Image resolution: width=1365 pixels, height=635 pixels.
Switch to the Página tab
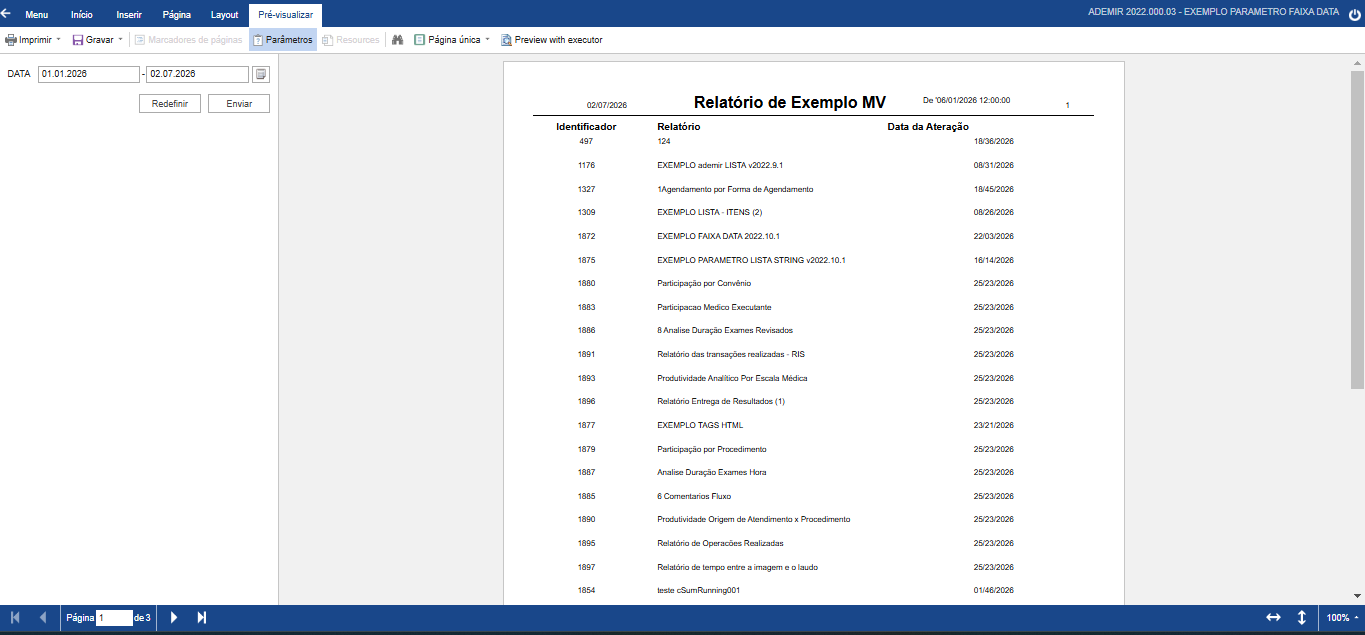click(177, 15)
